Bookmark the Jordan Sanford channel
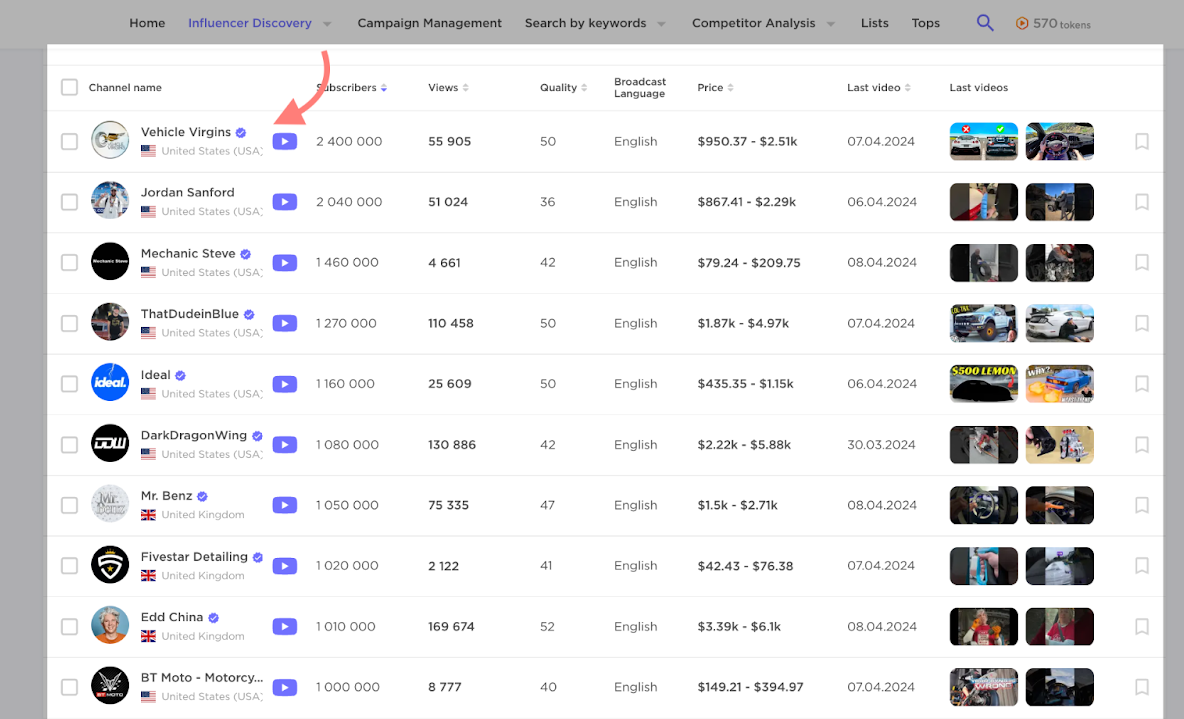This screenshot has height=719, width=1184. tap(1141, 202)
